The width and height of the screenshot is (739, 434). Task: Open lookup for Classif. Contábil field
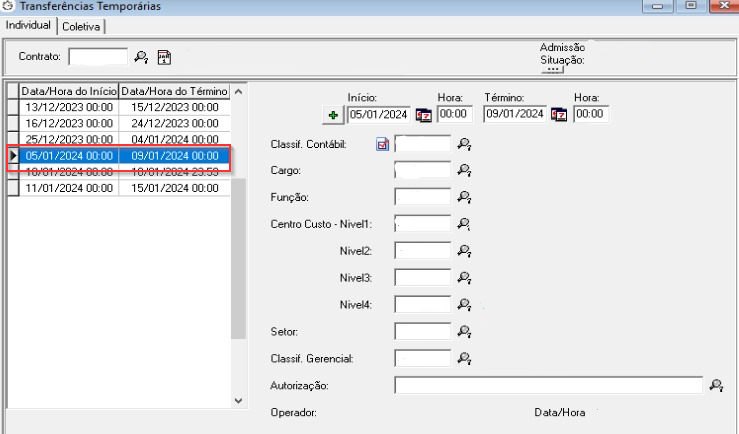pyautogui.click(x=463, y=145)
